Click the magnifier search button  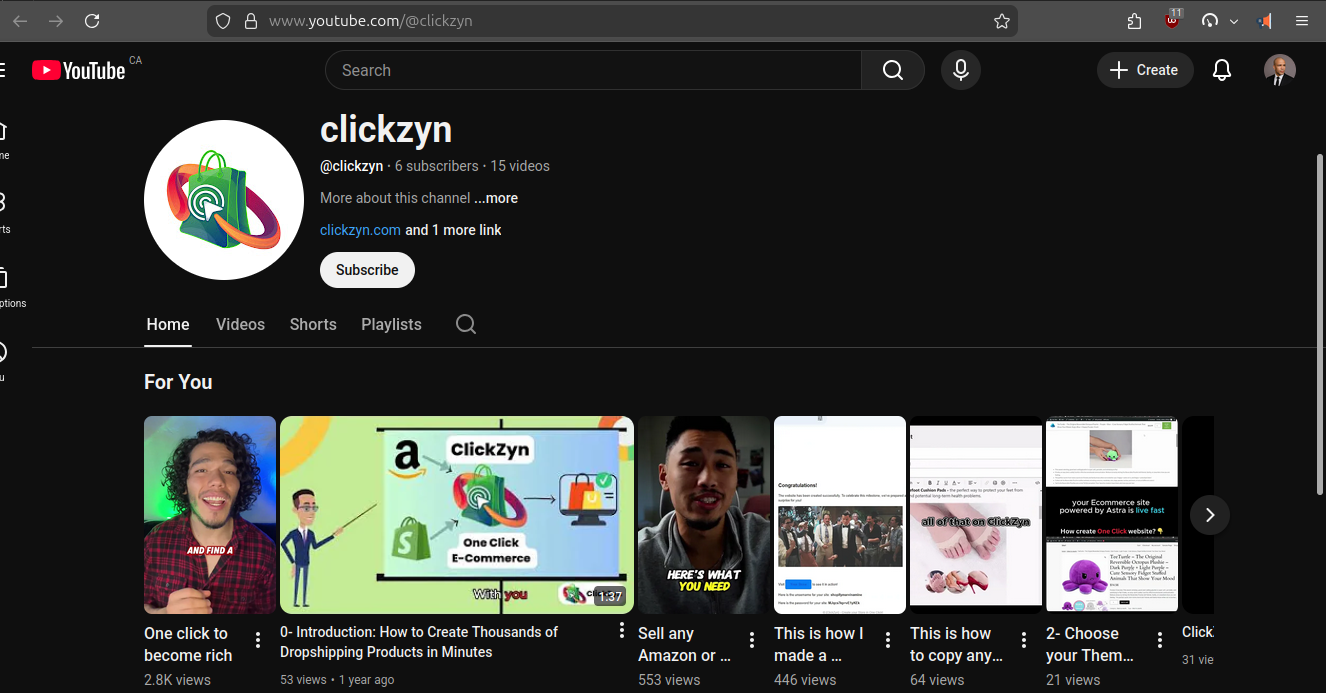(892, 70)
